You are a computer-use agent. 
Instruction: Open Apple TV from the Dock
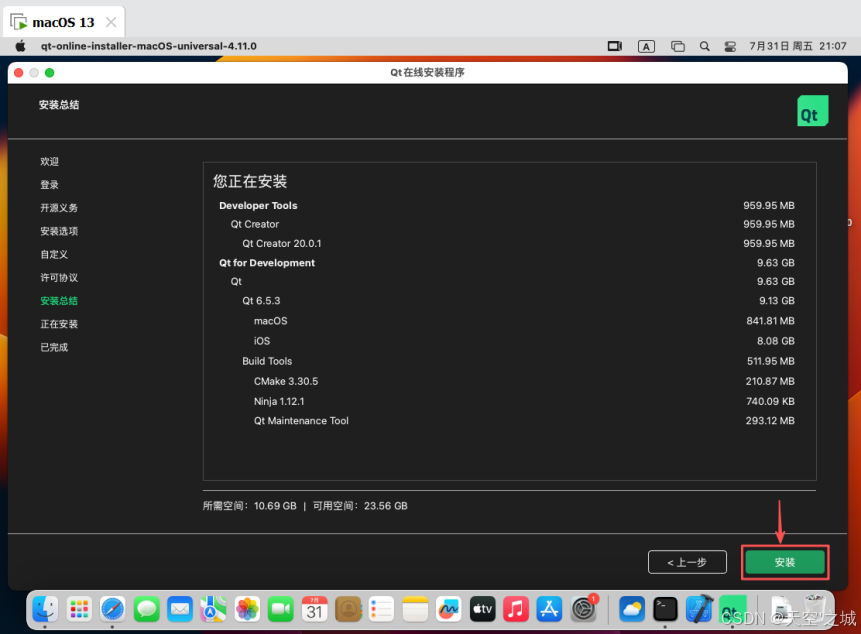[483, 609]
